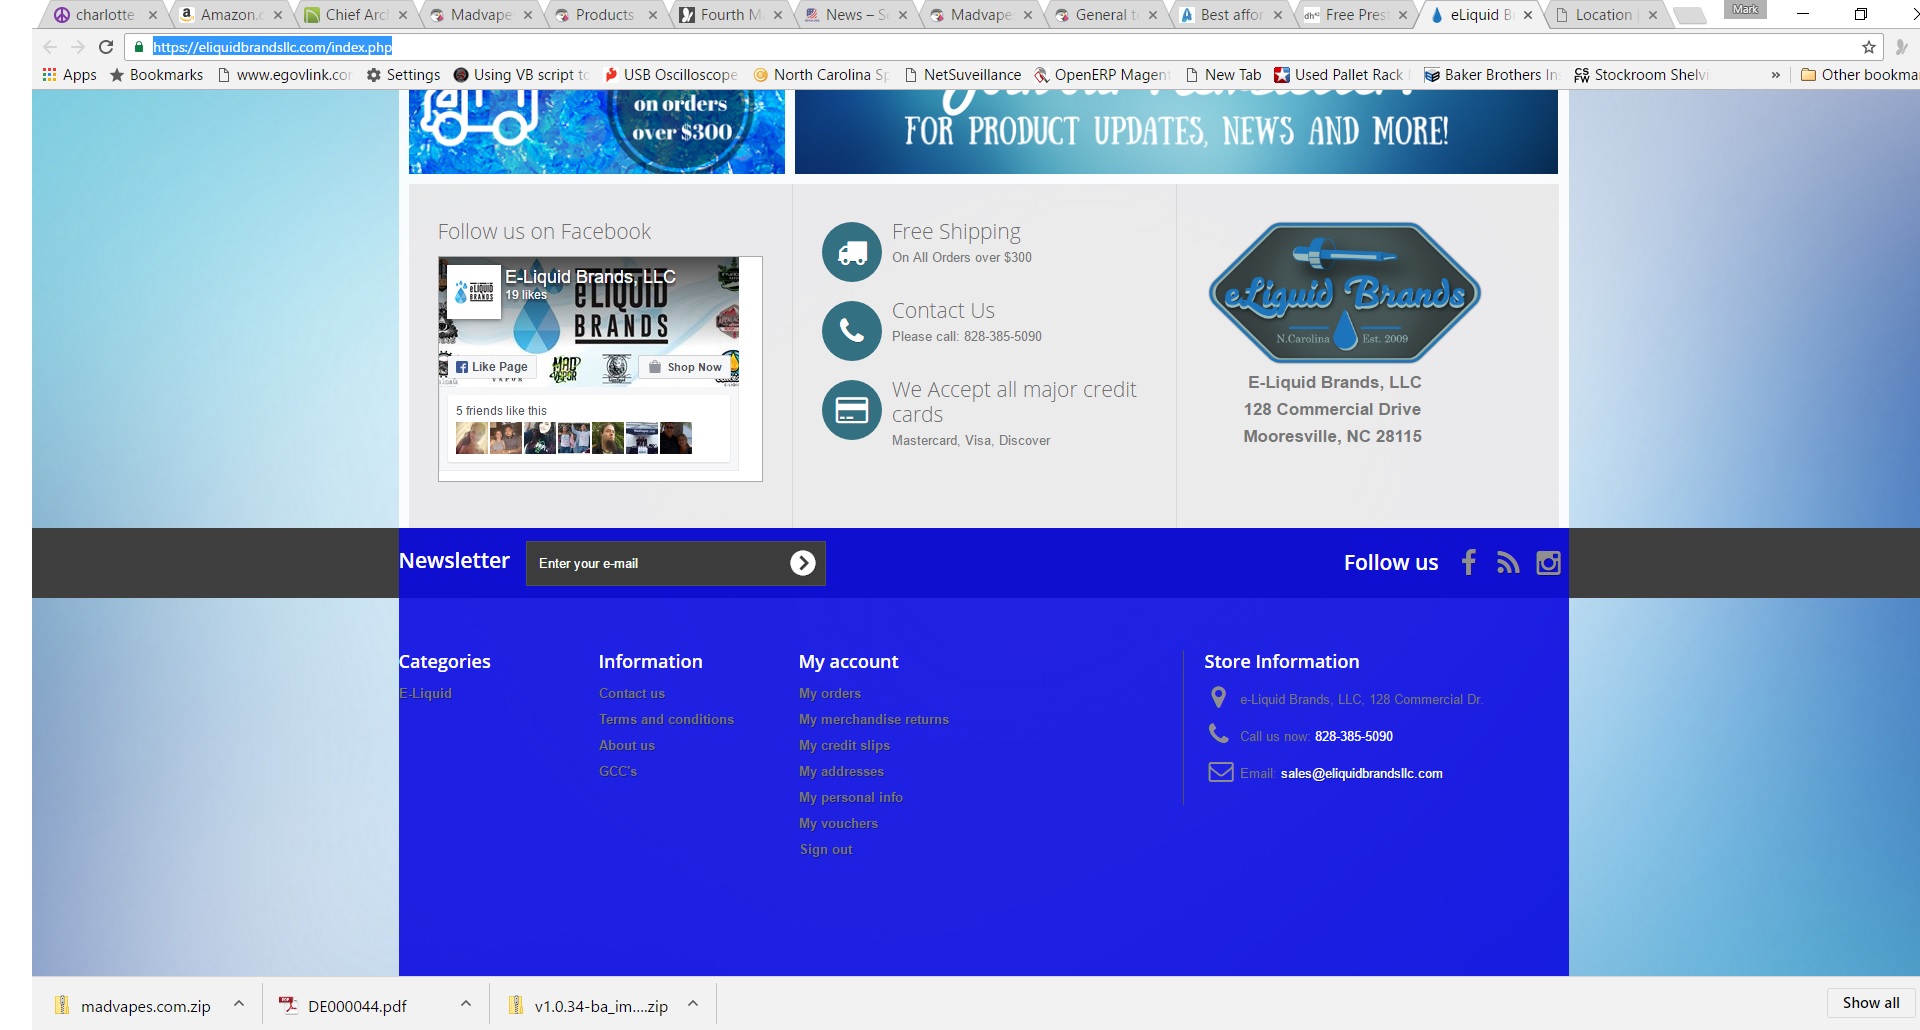Open the RSS feed icon
Viewport: 1920px width, 1030px height.
pos(1508,563)
